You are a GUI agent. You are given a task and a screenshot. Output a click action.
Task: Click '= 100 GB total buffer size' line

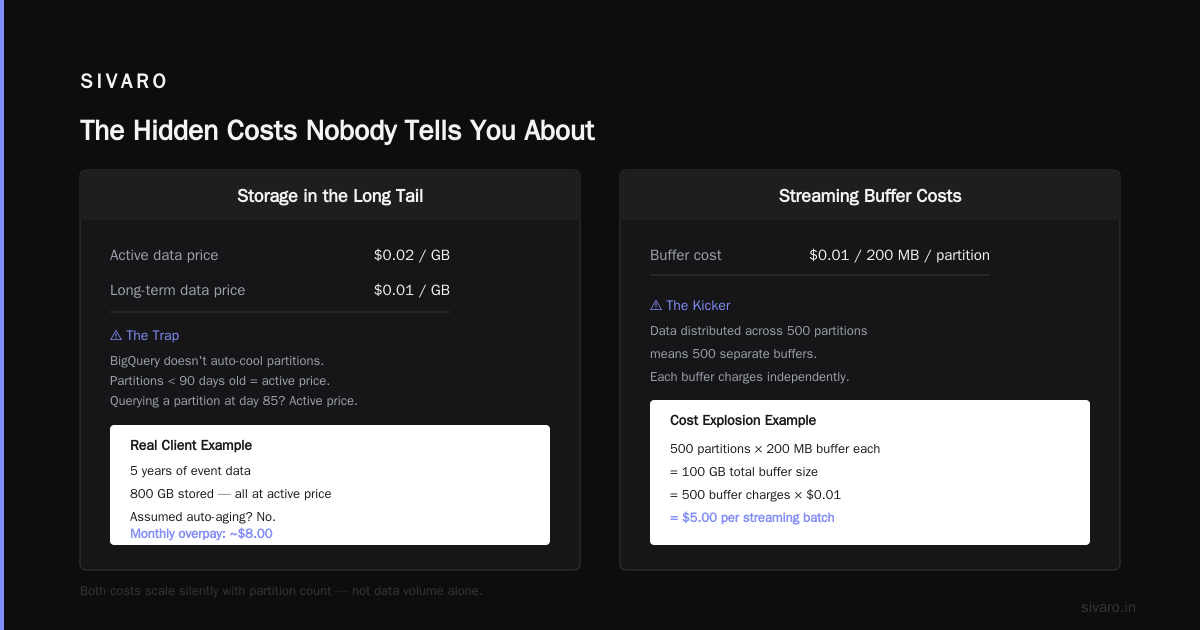(744, 472)
